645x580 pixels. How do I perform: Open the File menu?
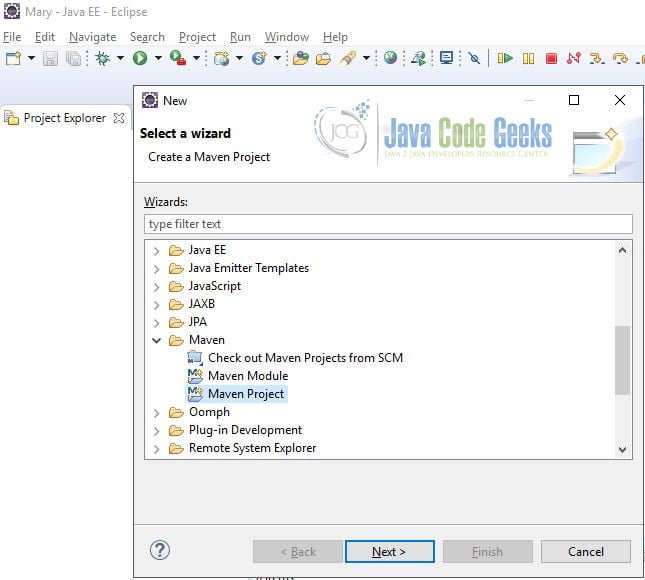pos(12,37)
